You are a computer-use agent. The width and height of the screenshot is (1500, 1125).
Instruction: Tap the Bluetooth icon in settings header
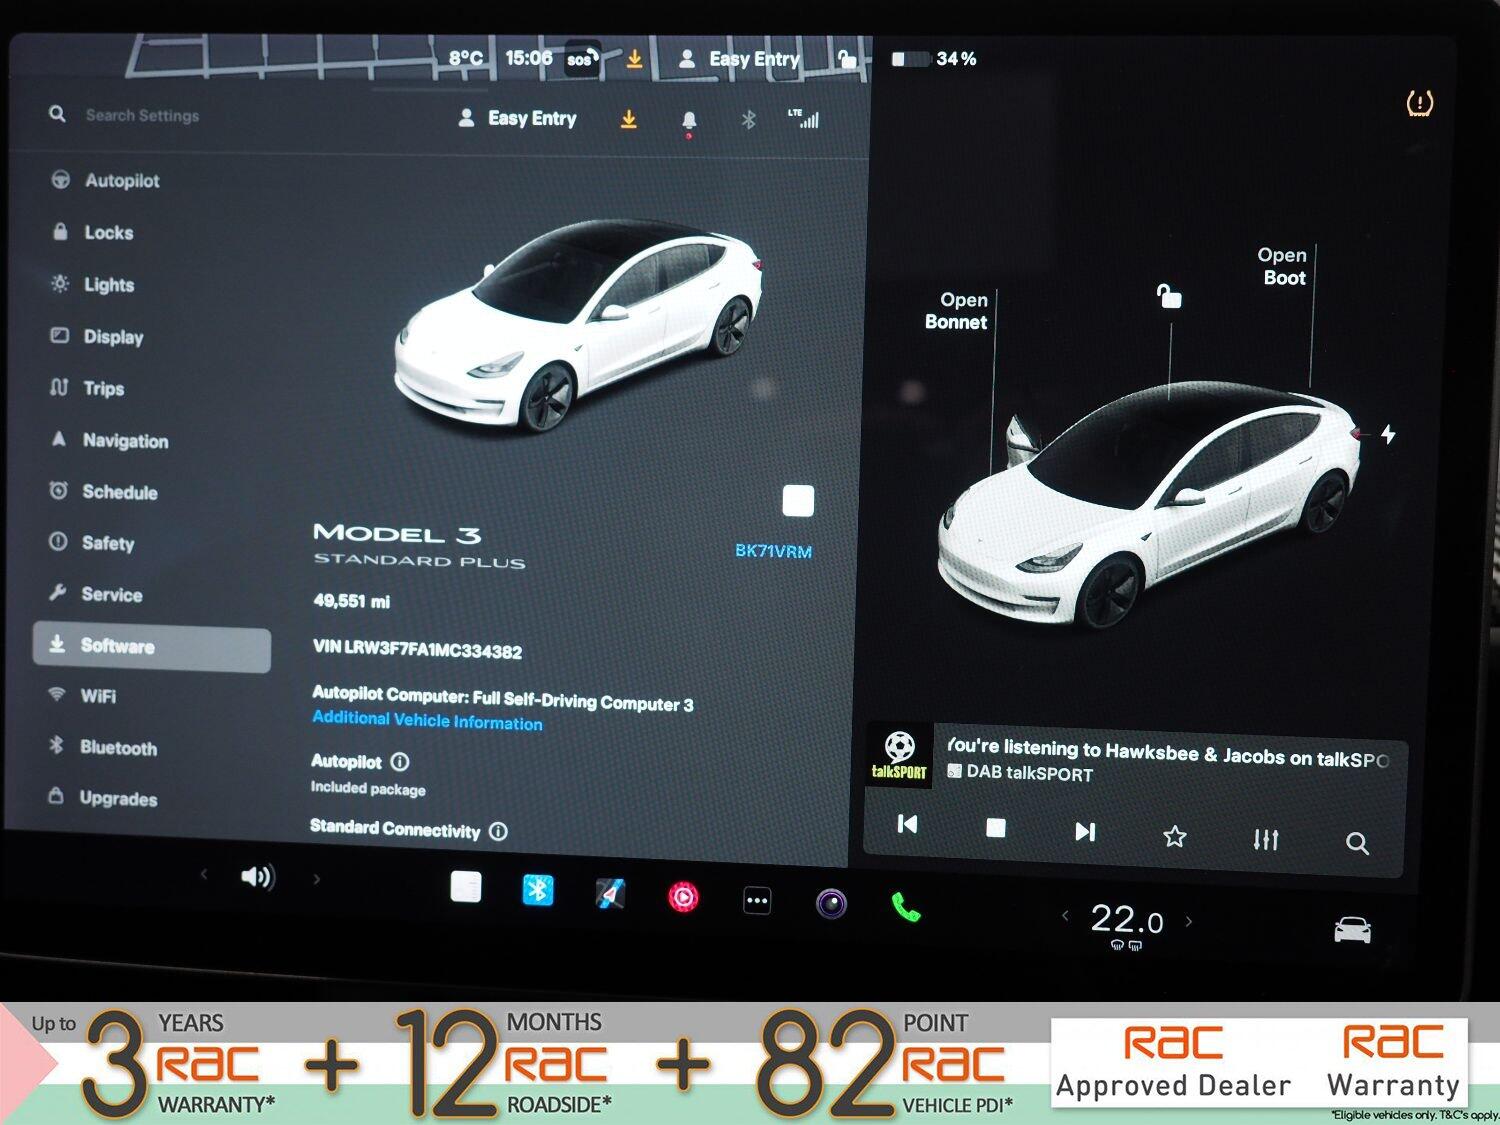(748, 120)
